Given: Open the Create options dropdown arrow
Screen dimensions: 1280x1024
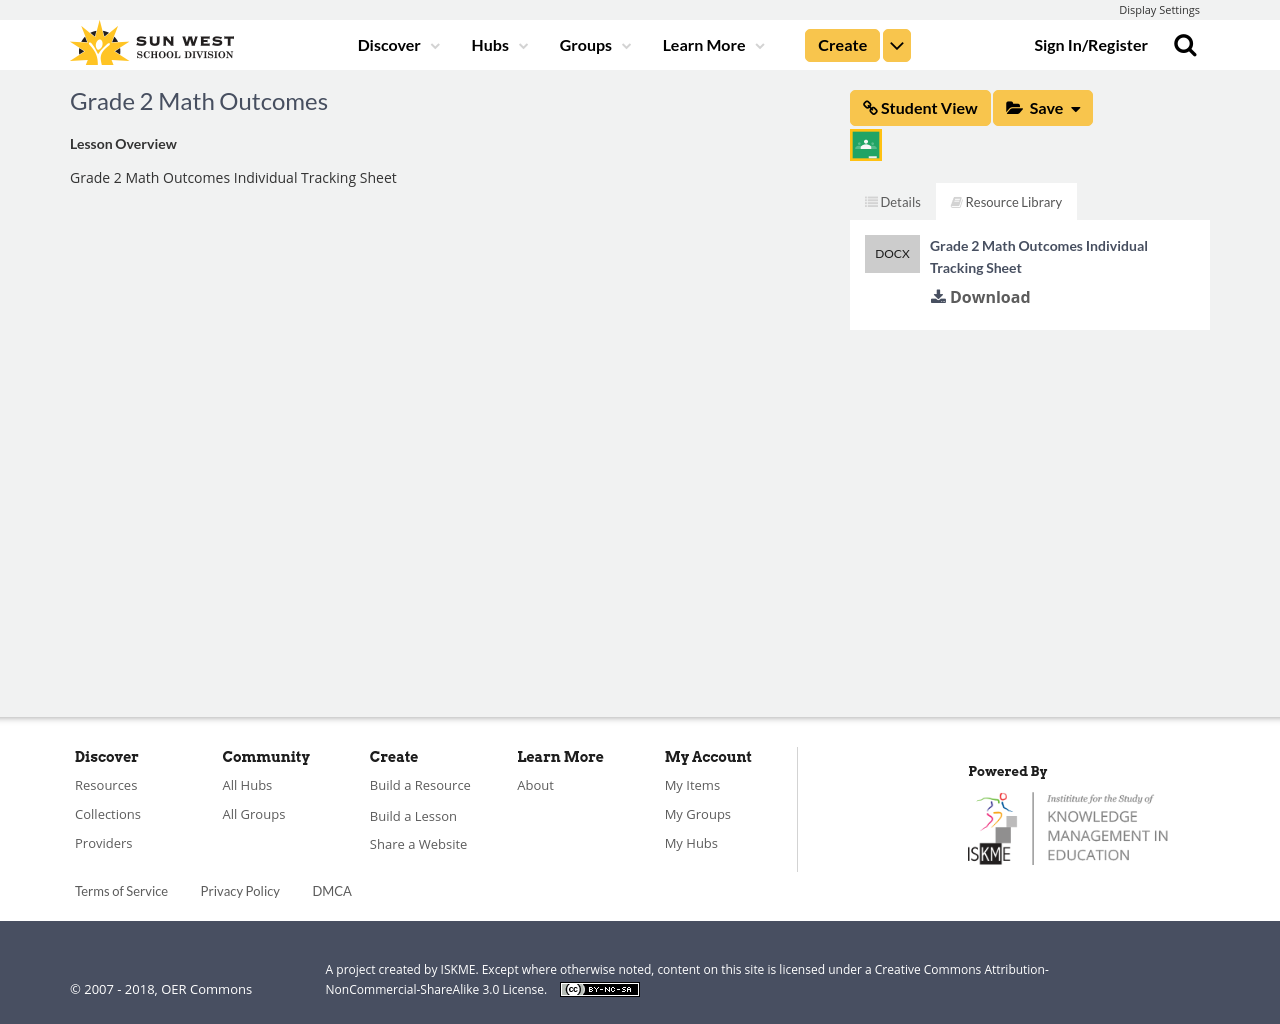Looking at the screenshot, I should point(897,46).
